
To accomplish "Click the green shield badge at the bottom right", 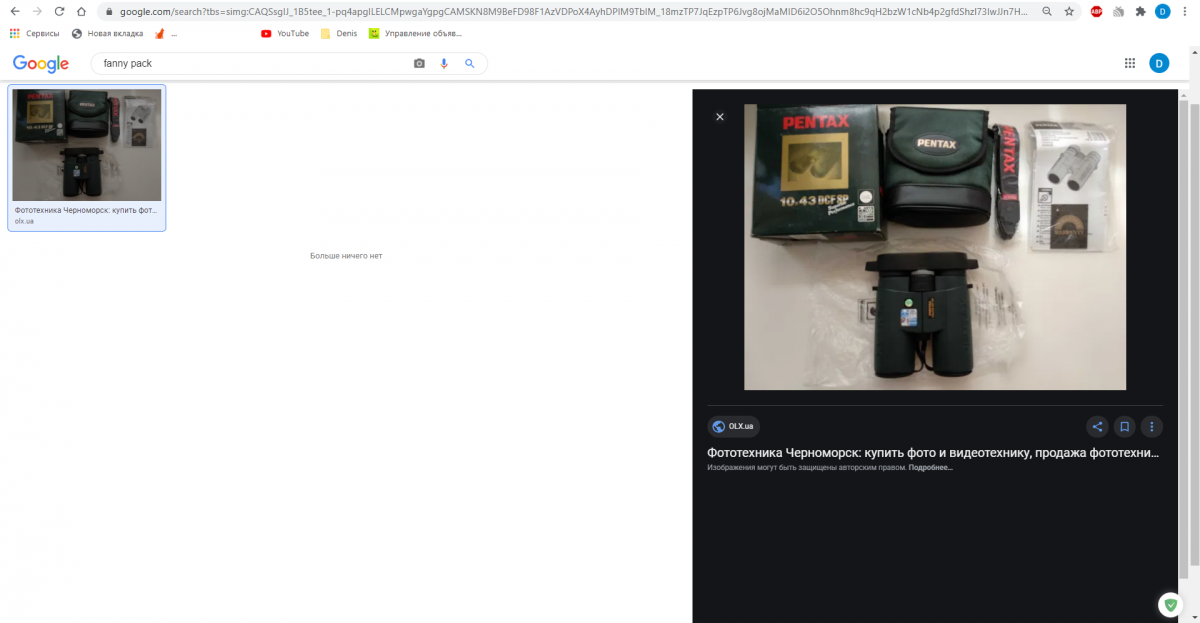I will (1171, 605).
